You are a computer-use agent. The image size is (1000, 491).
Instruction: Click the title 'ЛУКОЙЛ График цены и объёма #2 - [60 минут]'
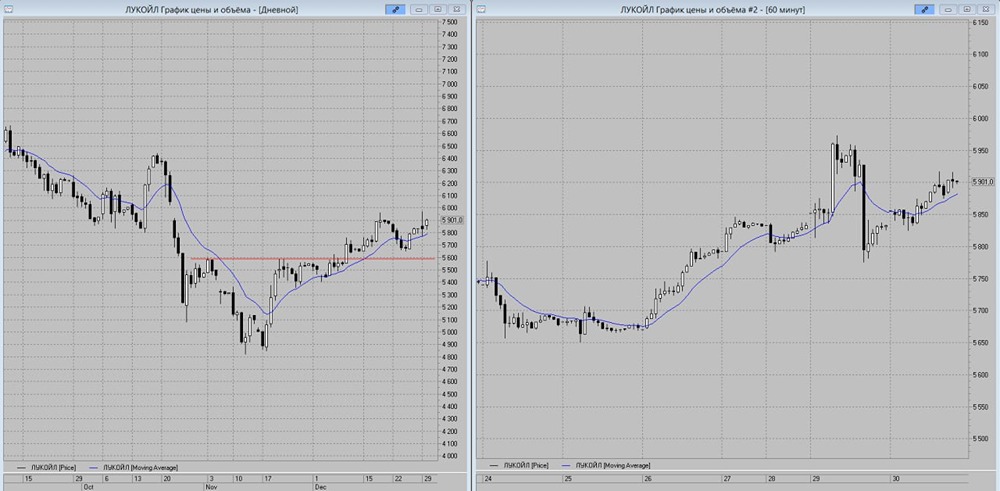click(x=712, y=10)
